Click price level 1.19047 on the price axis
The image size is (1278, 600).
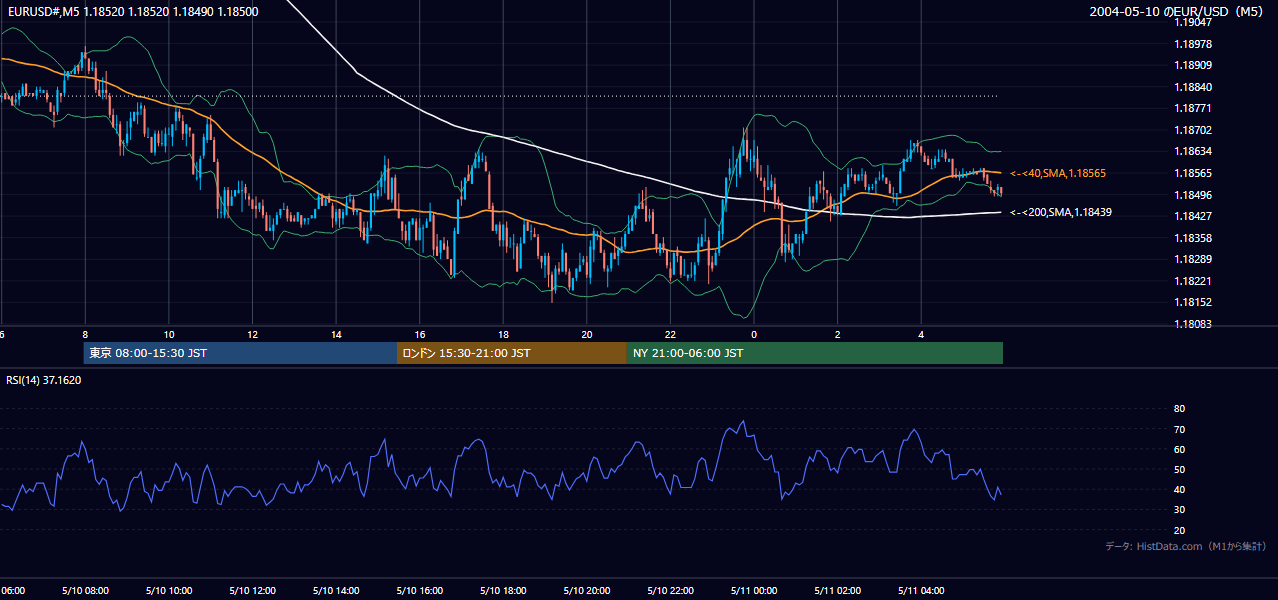[1192, 22]
